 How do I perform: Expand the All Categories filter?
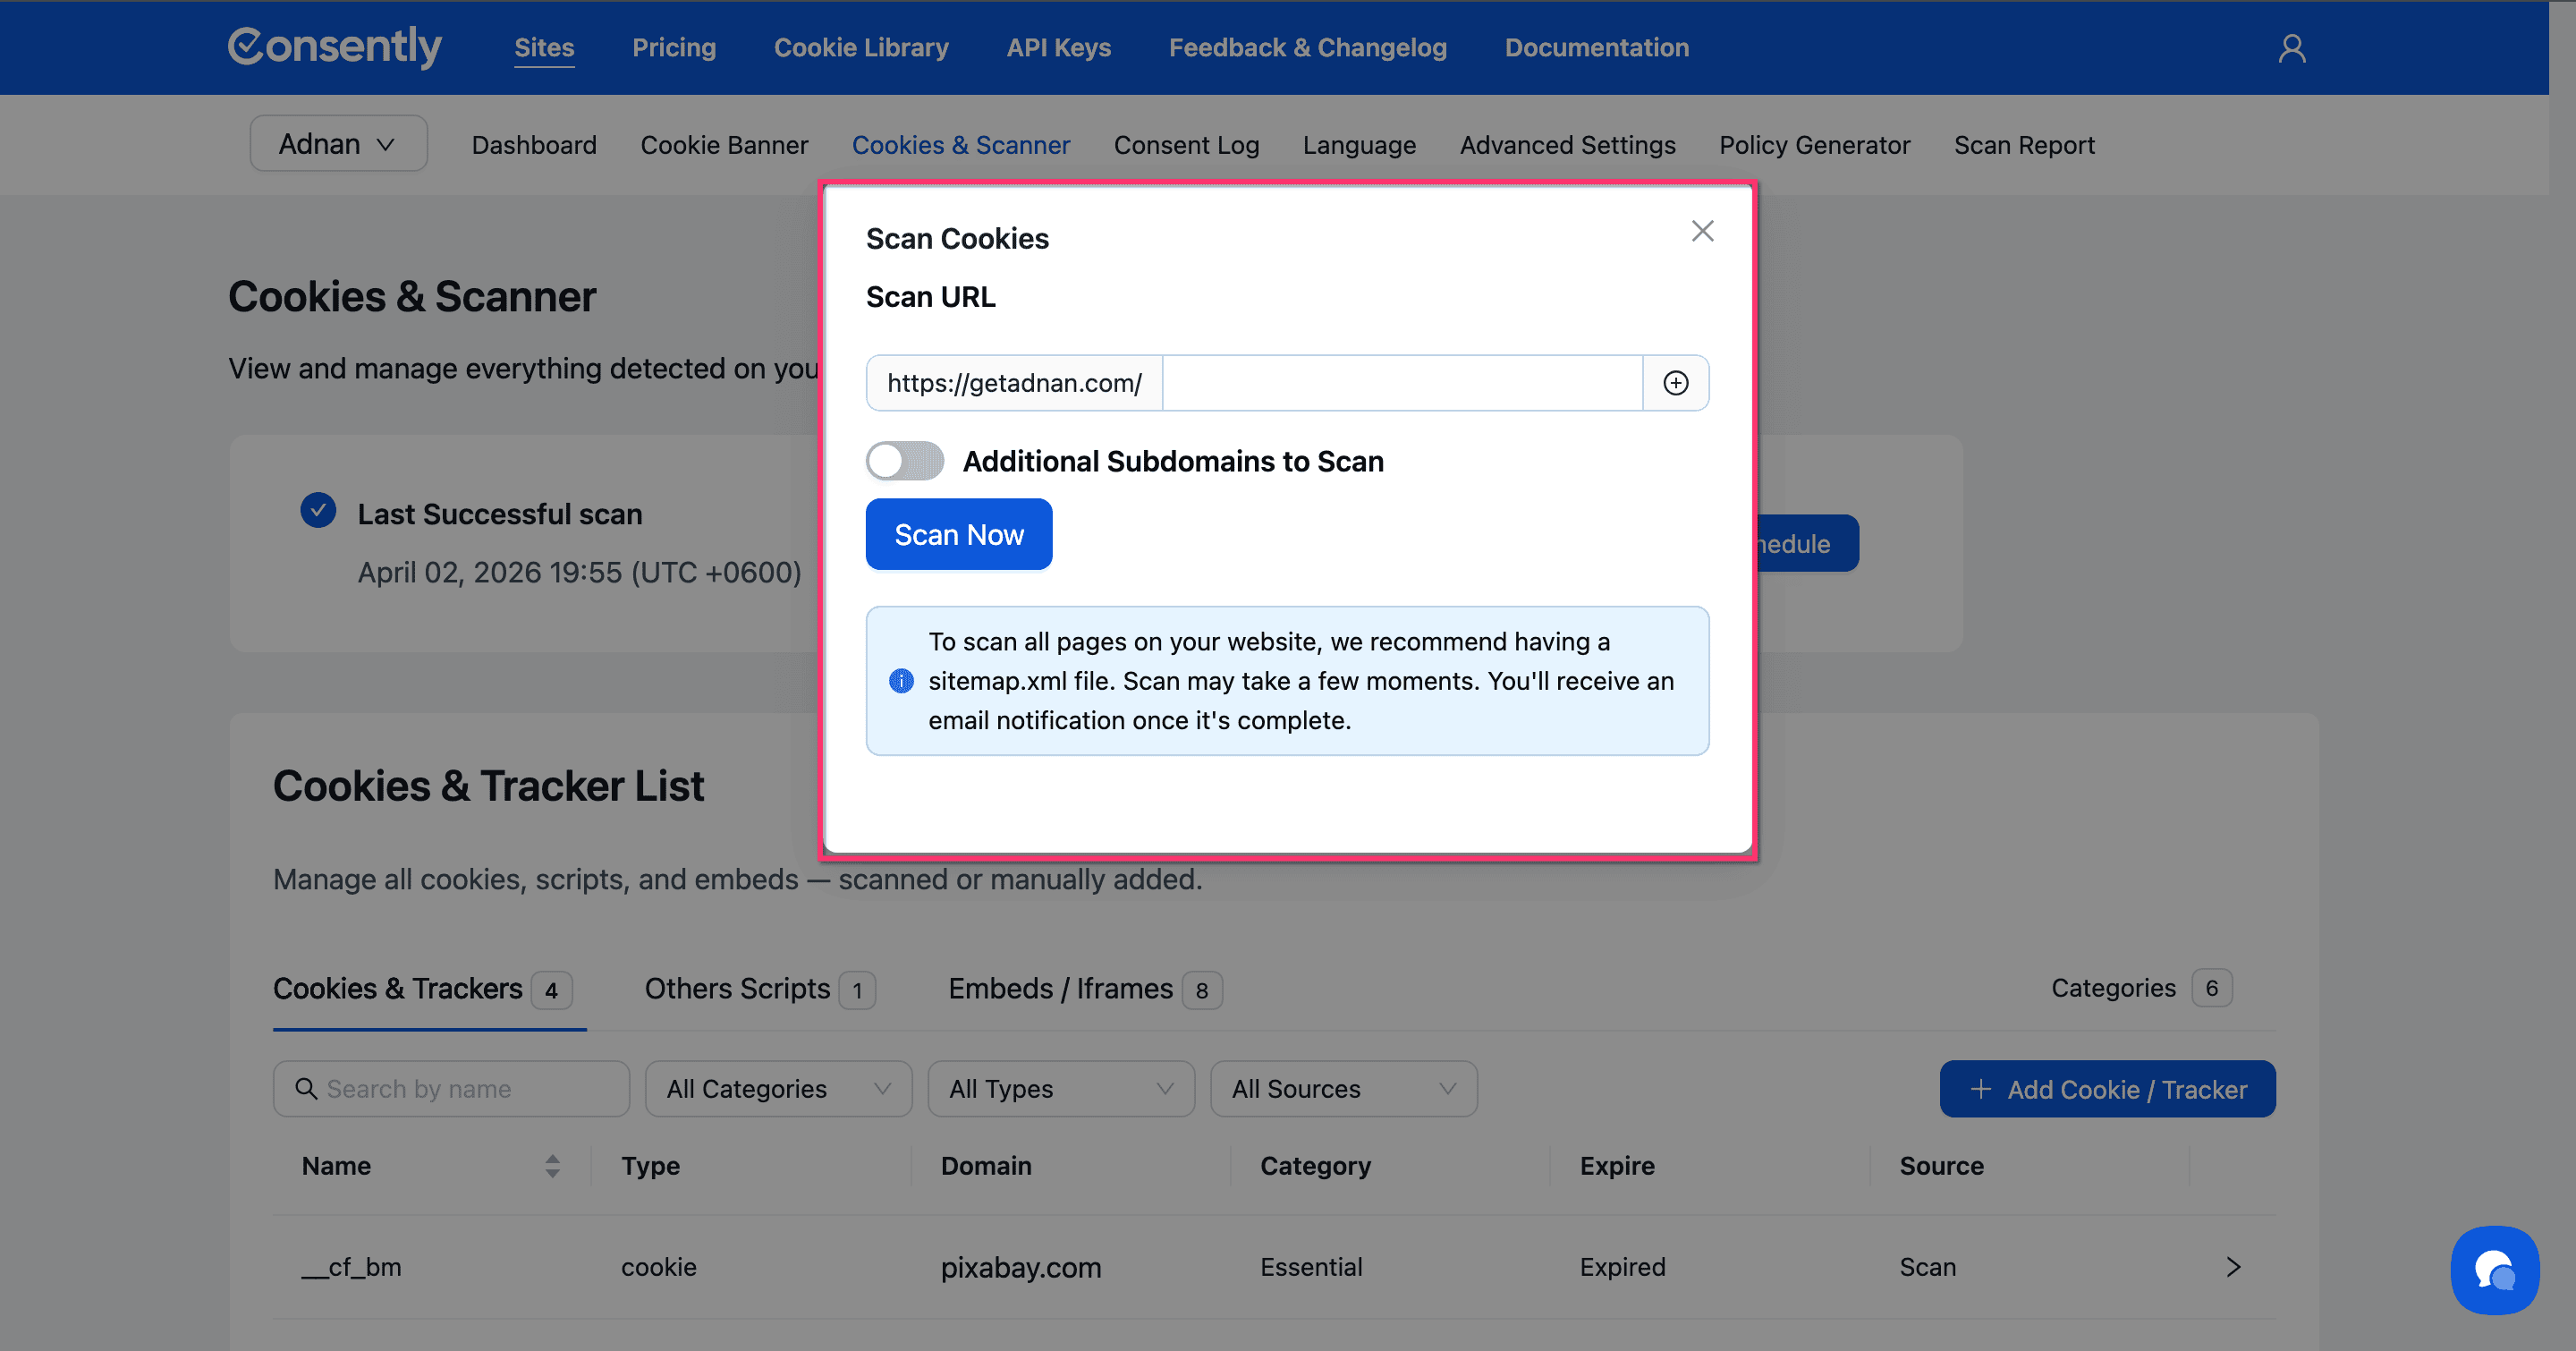[x=778, y=1088]
